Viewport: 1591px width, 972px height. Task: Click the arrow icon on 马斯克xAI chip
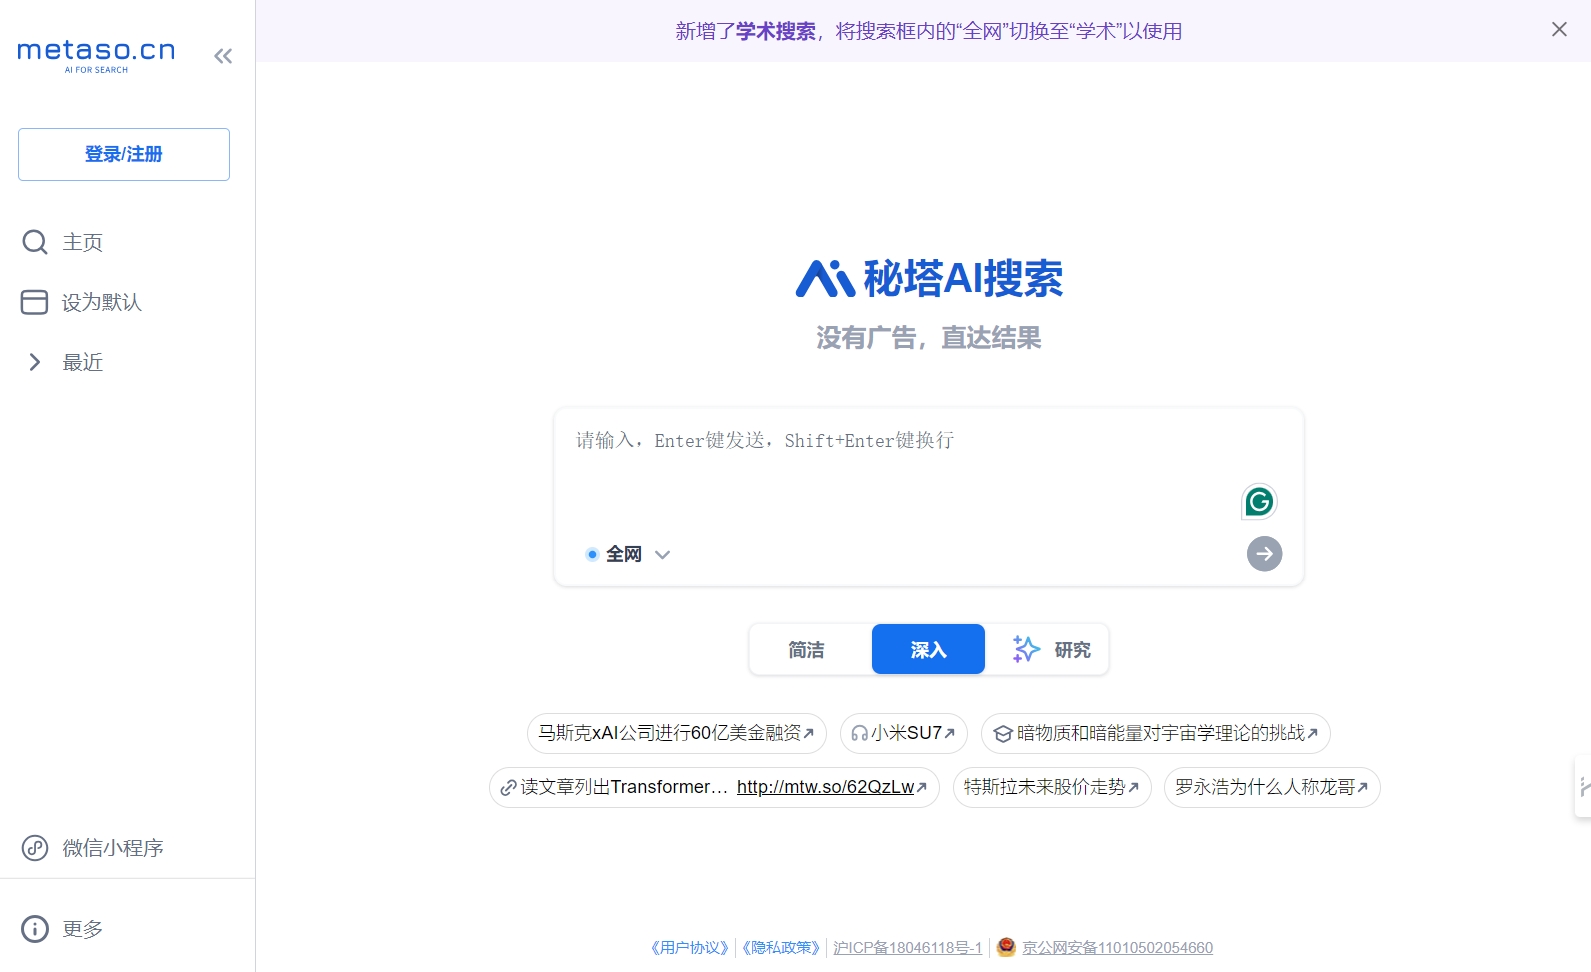point(809,733)
